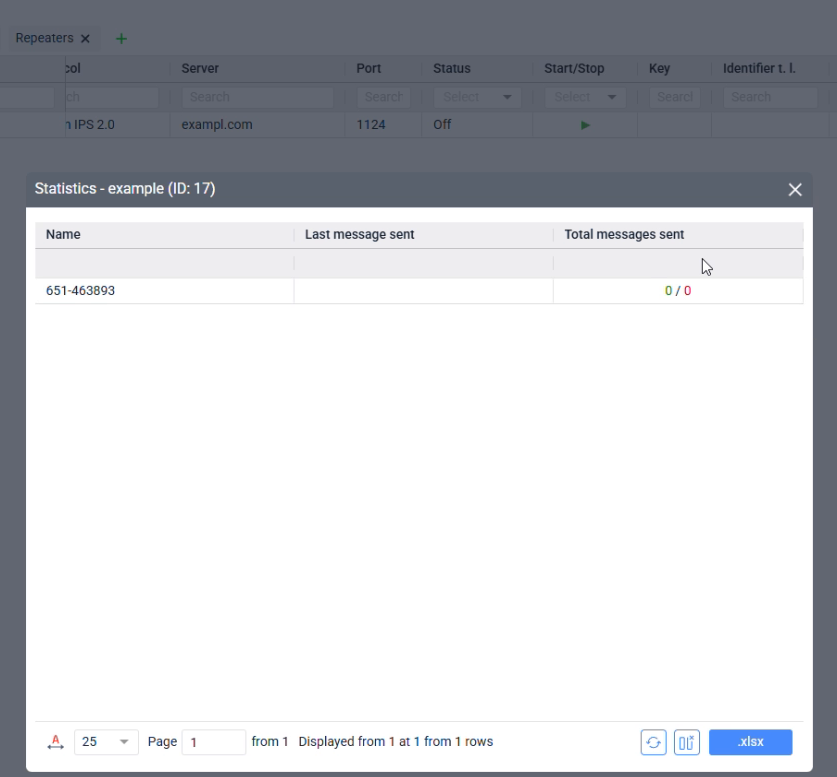Switch to the Repeaters tab
The width and height of the screenshot is (837, 777).
(44, 38)
